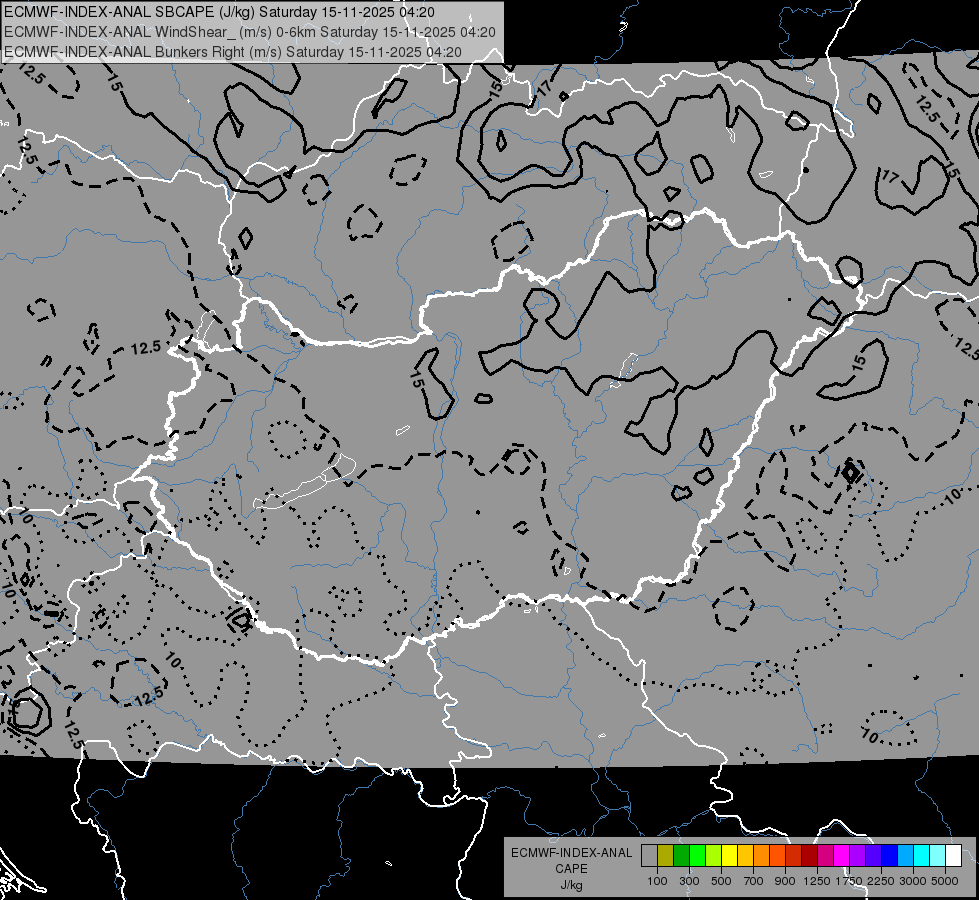The height and width of the screenshot is (900, 979).
Task: Click the legend title ECMWF-INDEX-ANAL
Action: (572, 853)
